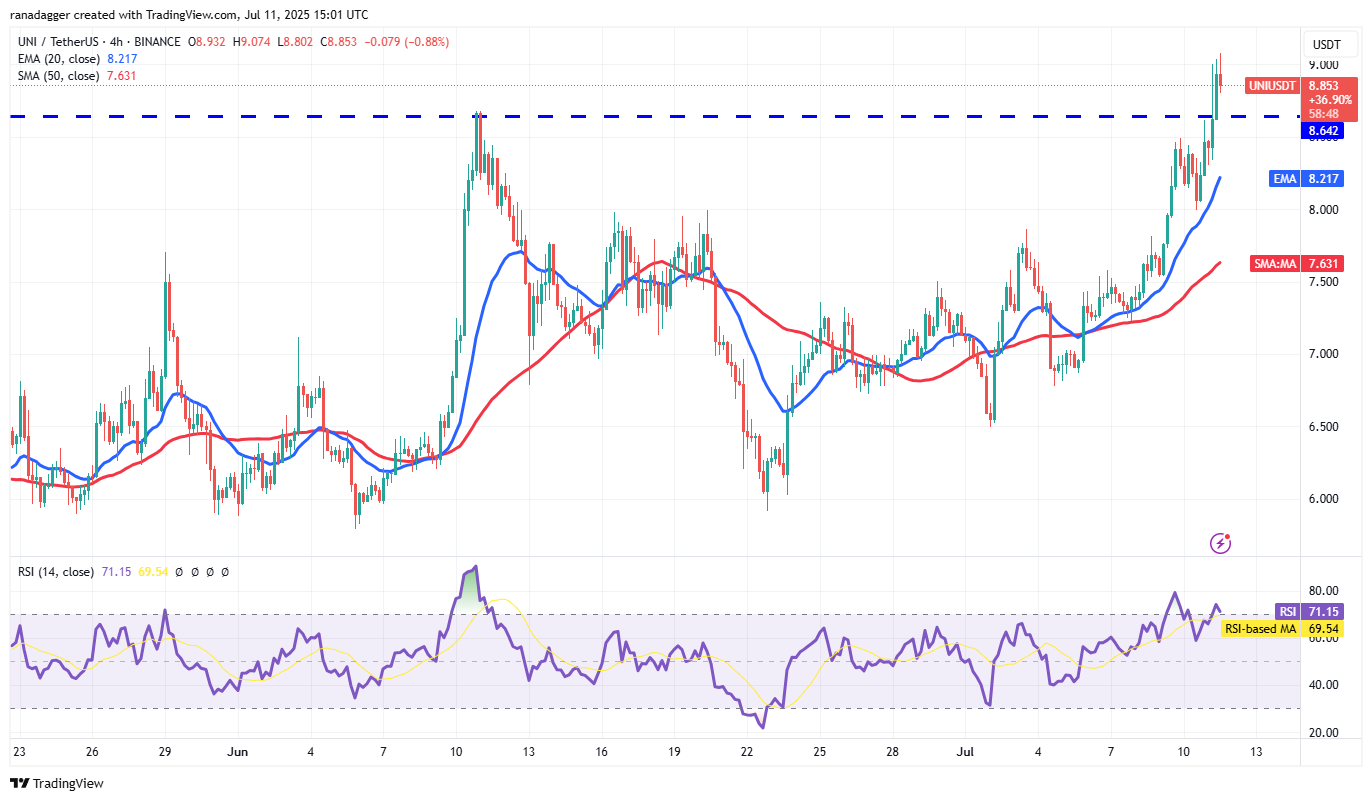Click the 9.000 level on price axis
This screenshot has height=801, width=1372.
pos(1326,65)
